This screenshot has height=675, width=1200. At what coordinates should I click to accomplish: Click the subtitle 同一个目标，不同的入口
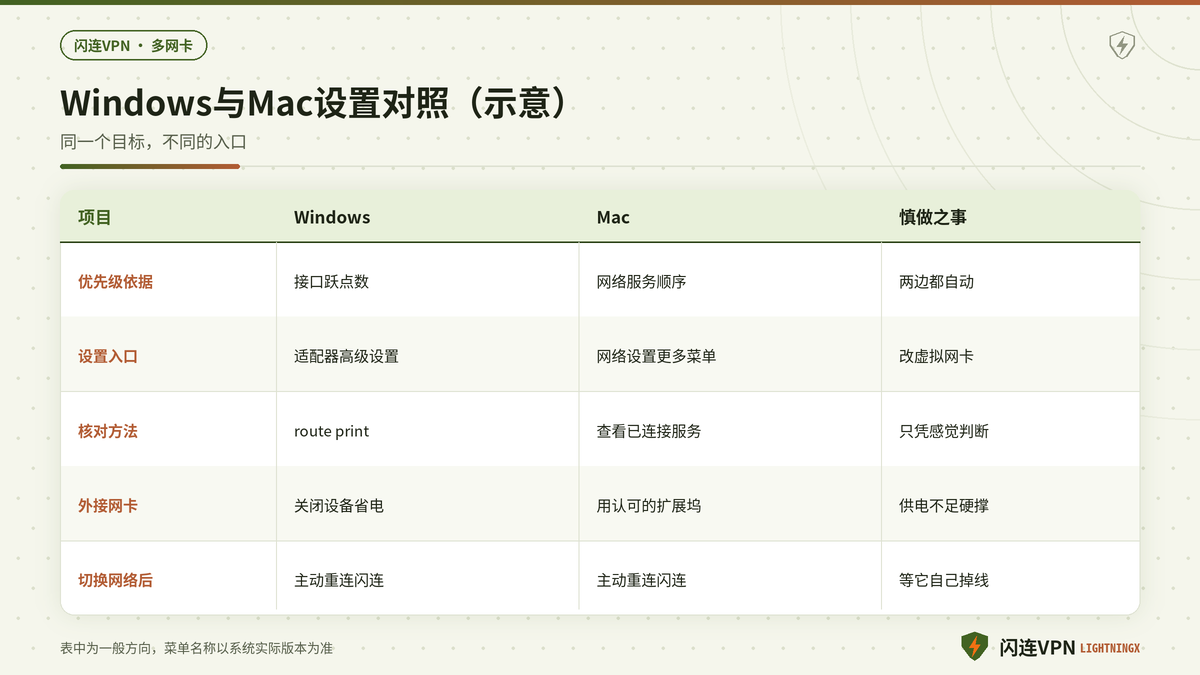153,142
